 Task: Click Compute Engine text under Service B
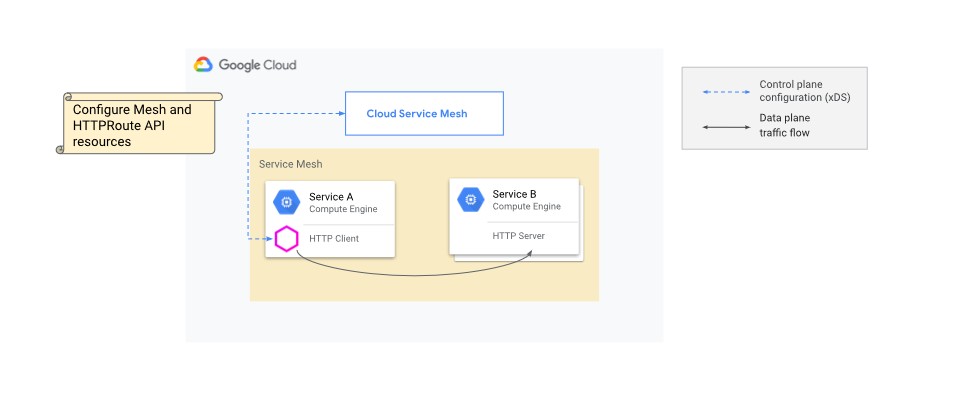526,206
